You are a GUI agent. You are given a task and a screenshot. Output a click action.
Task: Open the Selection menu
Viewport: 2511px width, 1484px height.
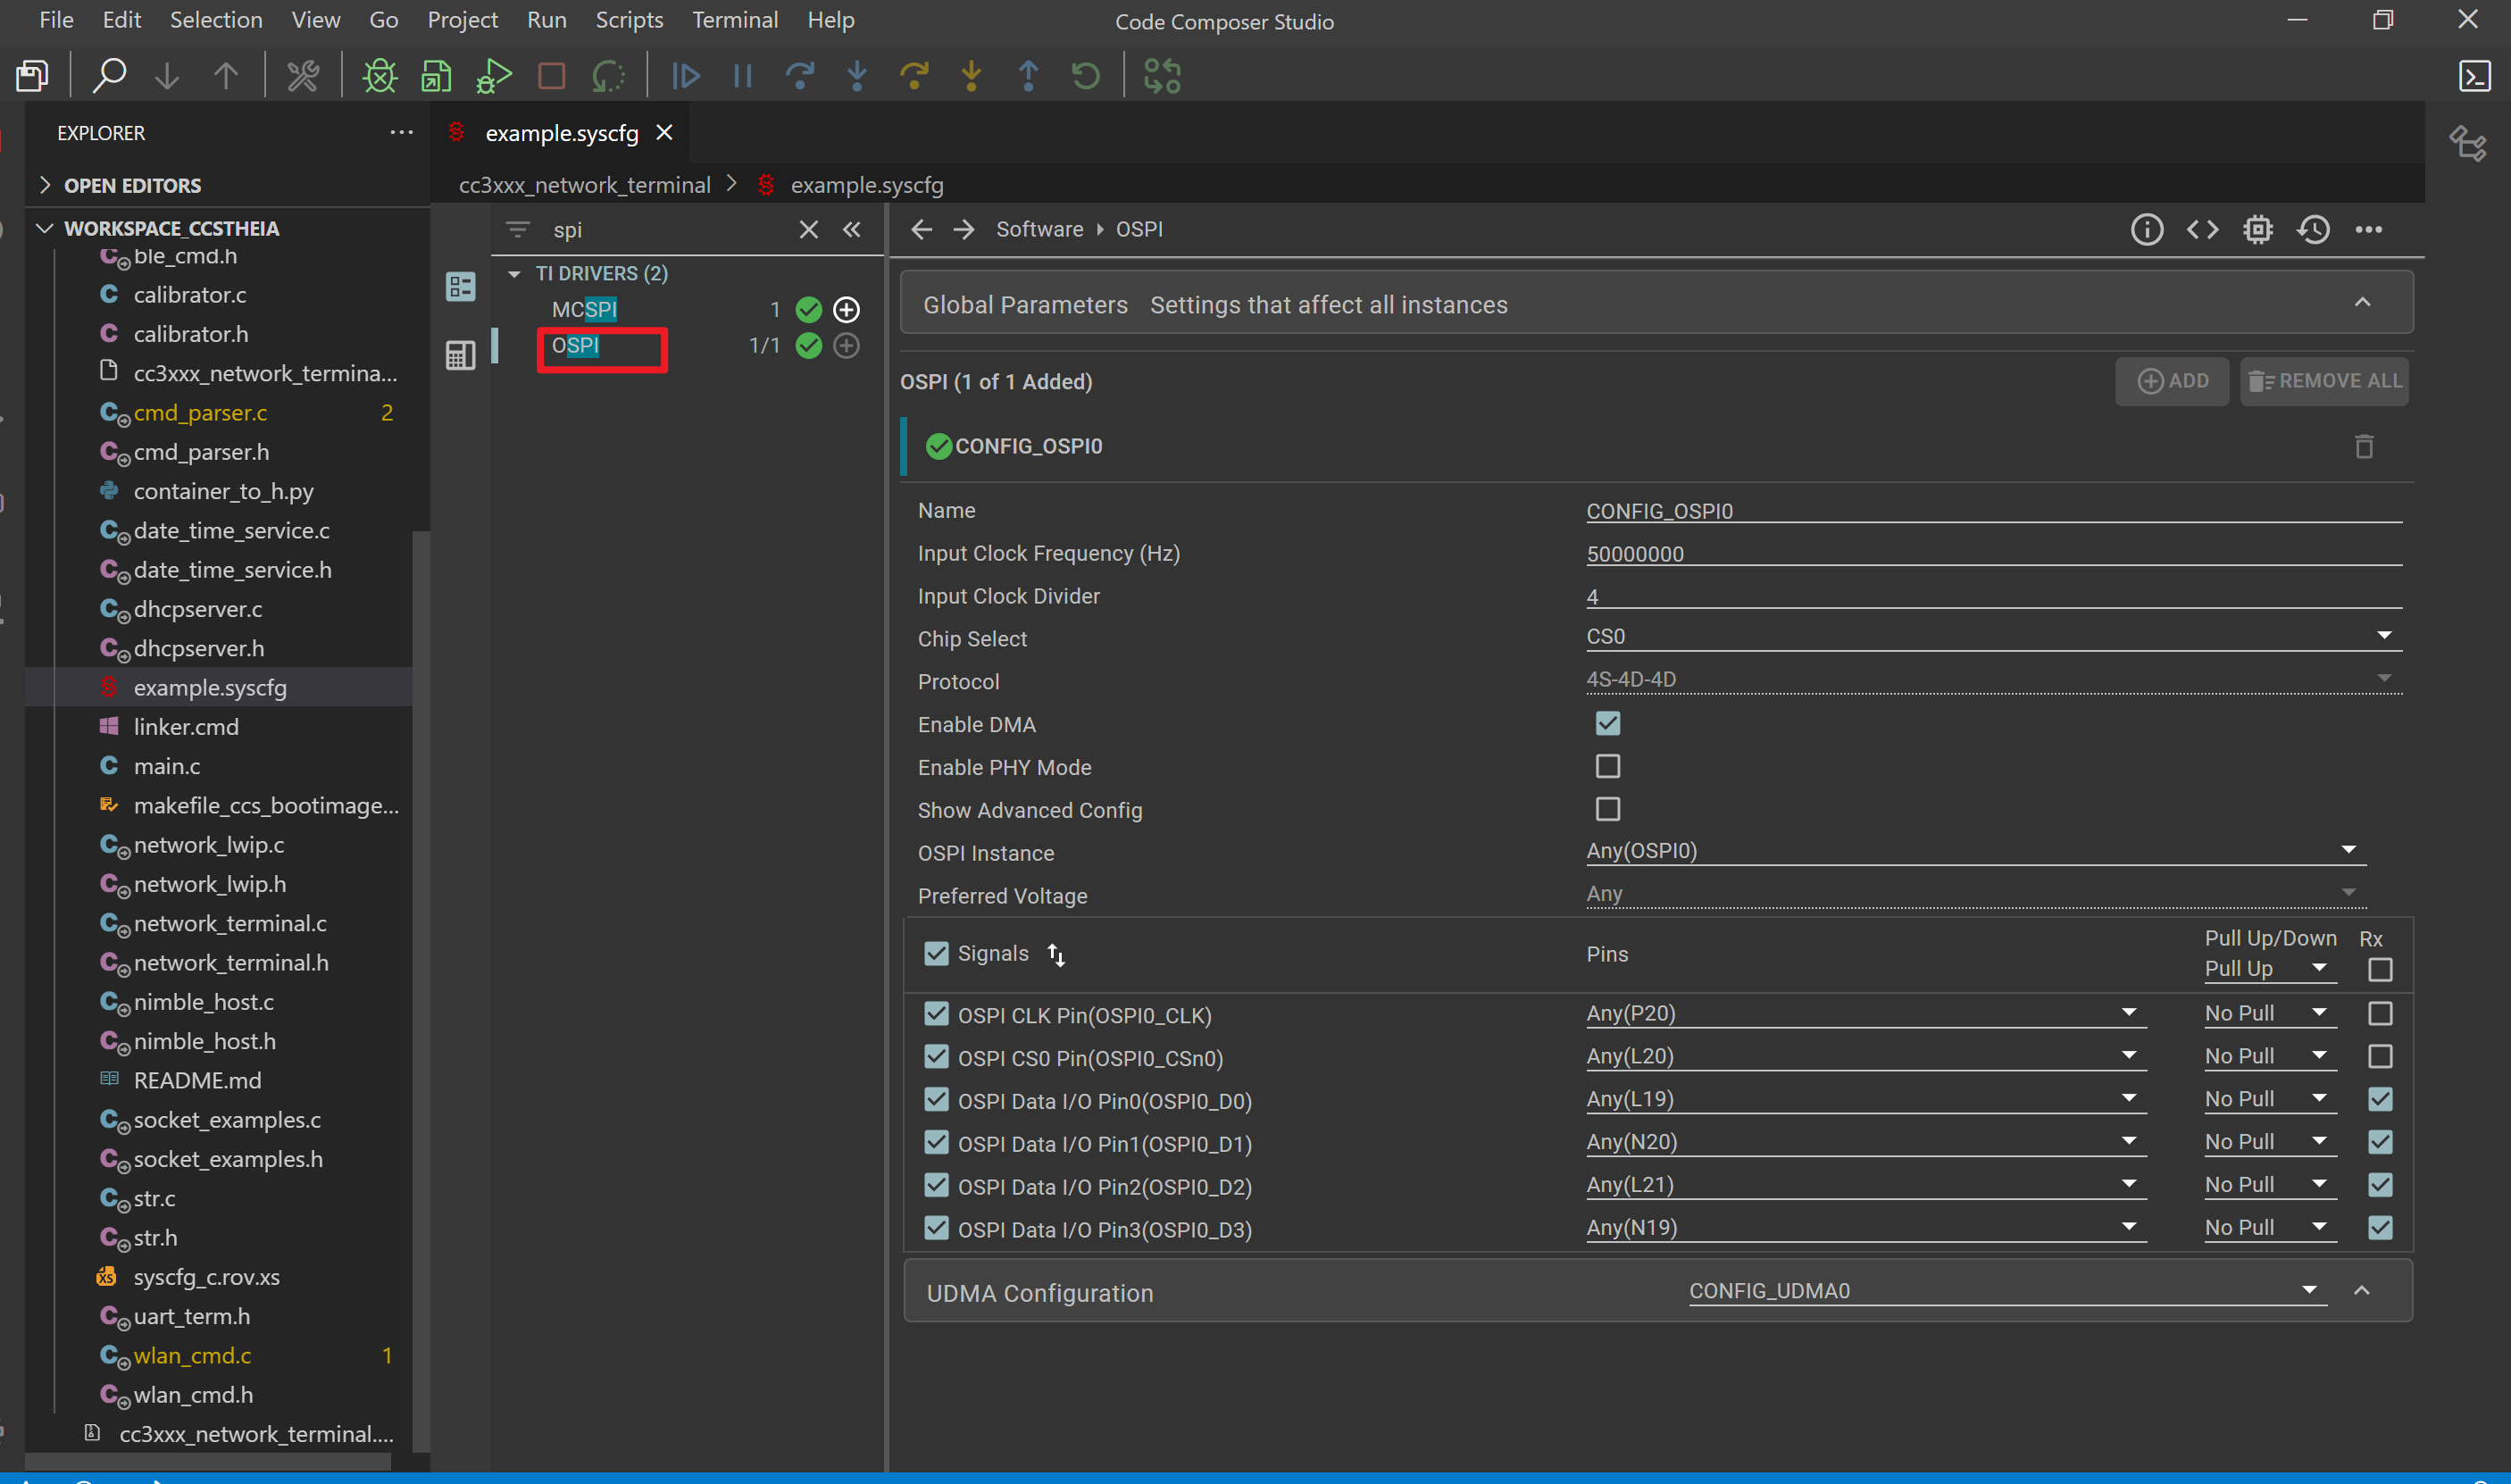click(x=216, y=20)
